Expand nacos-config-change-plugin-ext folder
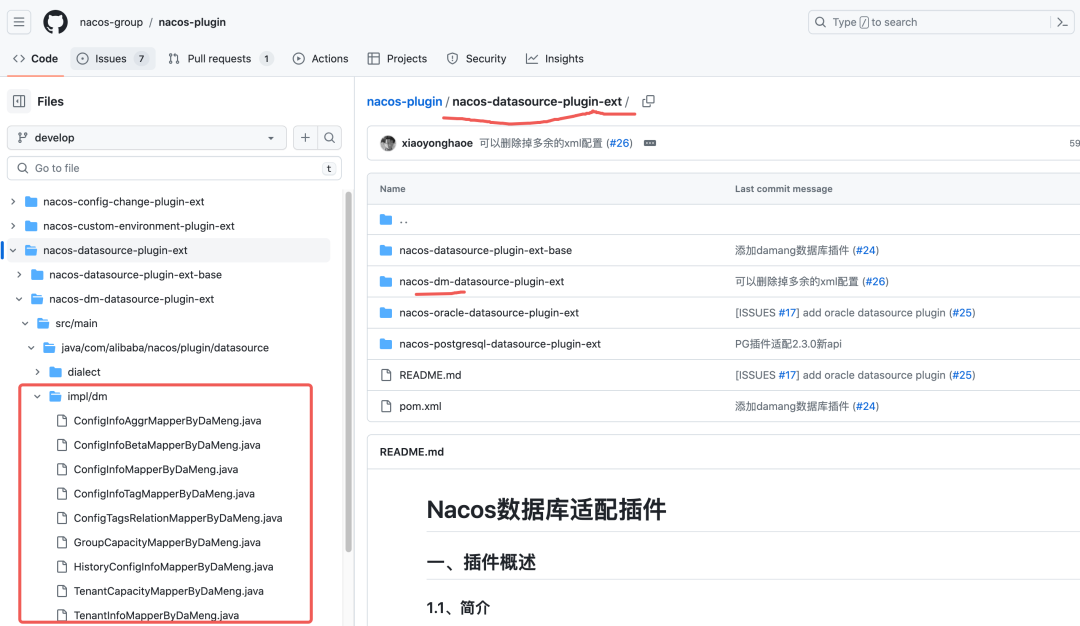The height and width of the screenshot is (626, 1080). [13, 202]
